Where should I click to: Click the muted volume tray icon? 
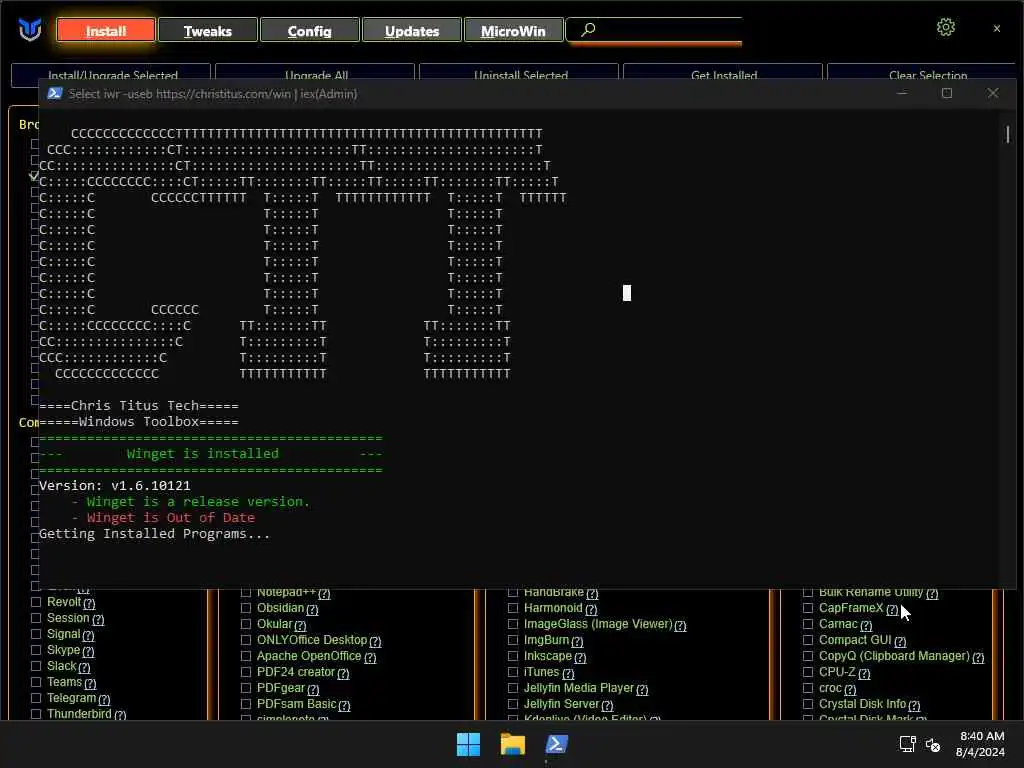933,744
